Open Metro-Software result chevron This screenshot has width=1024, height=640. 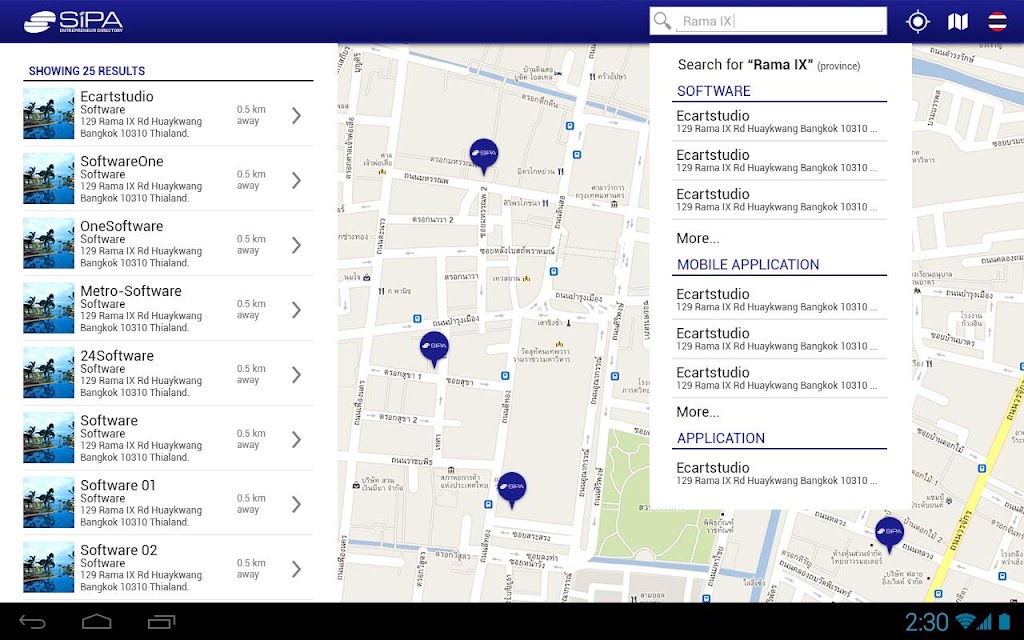point(296,310)
